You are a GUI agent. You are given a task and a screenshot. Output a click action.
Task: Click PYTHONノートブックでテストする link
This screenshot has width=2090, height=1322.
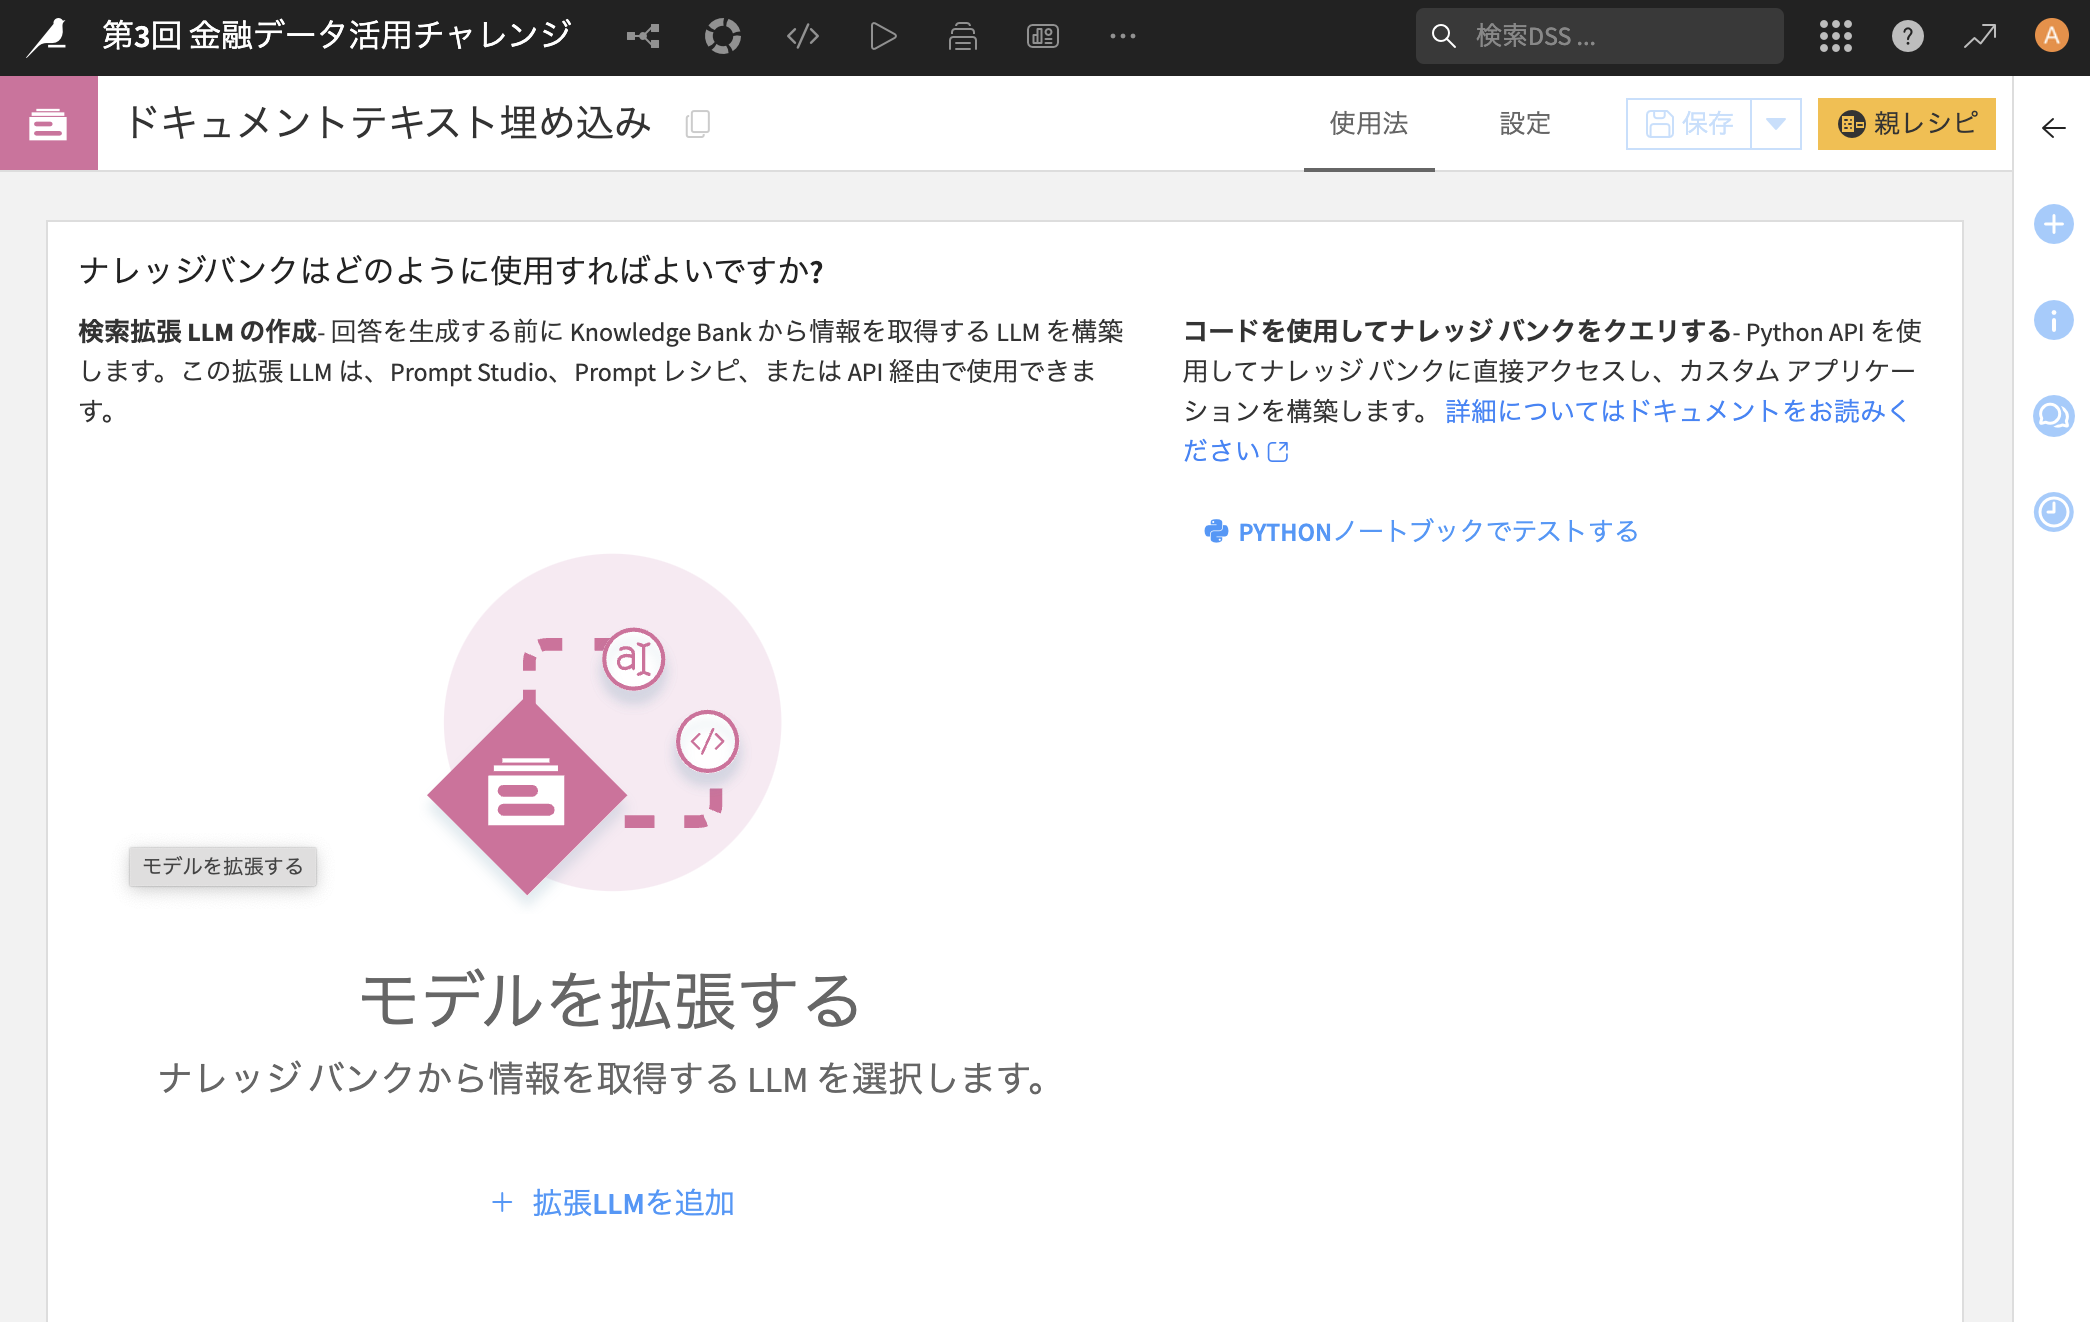pyautogui.click(x=1421, y=531)
